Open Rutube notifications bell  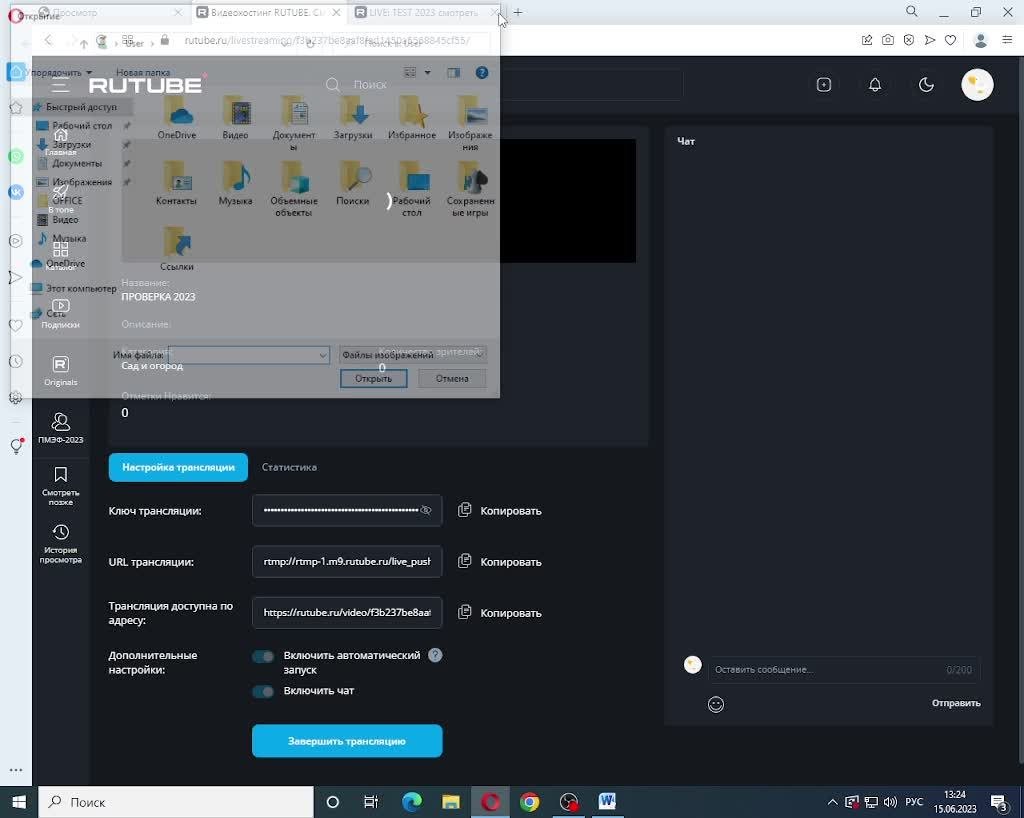click(x=875, y=85)
